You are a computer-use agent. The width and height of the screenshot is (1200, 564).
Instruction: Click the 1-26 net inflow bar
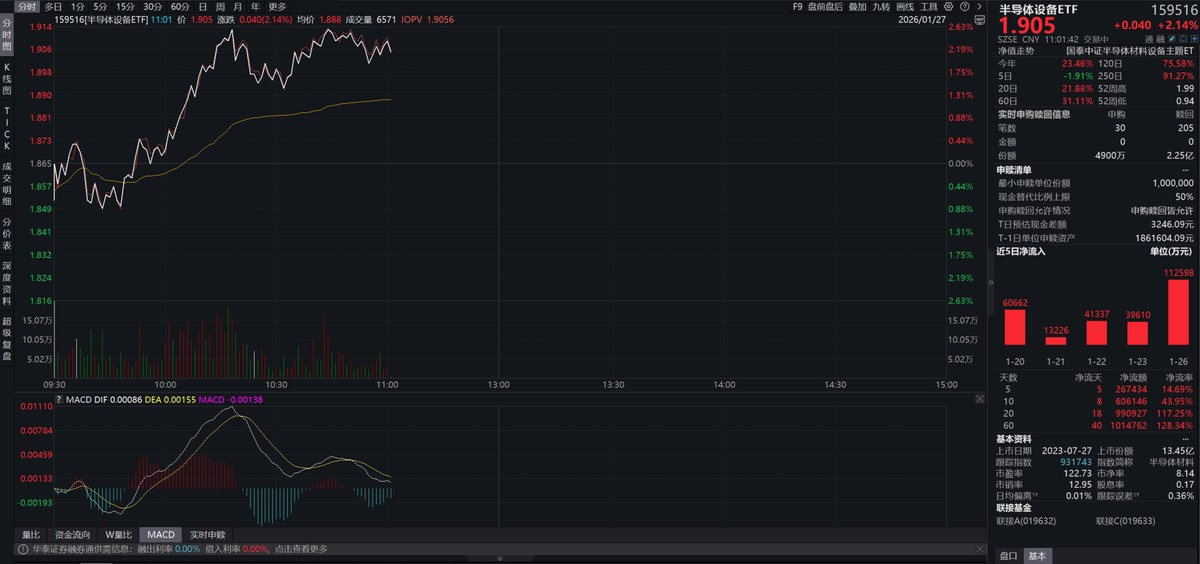[x=1180, y=313]
